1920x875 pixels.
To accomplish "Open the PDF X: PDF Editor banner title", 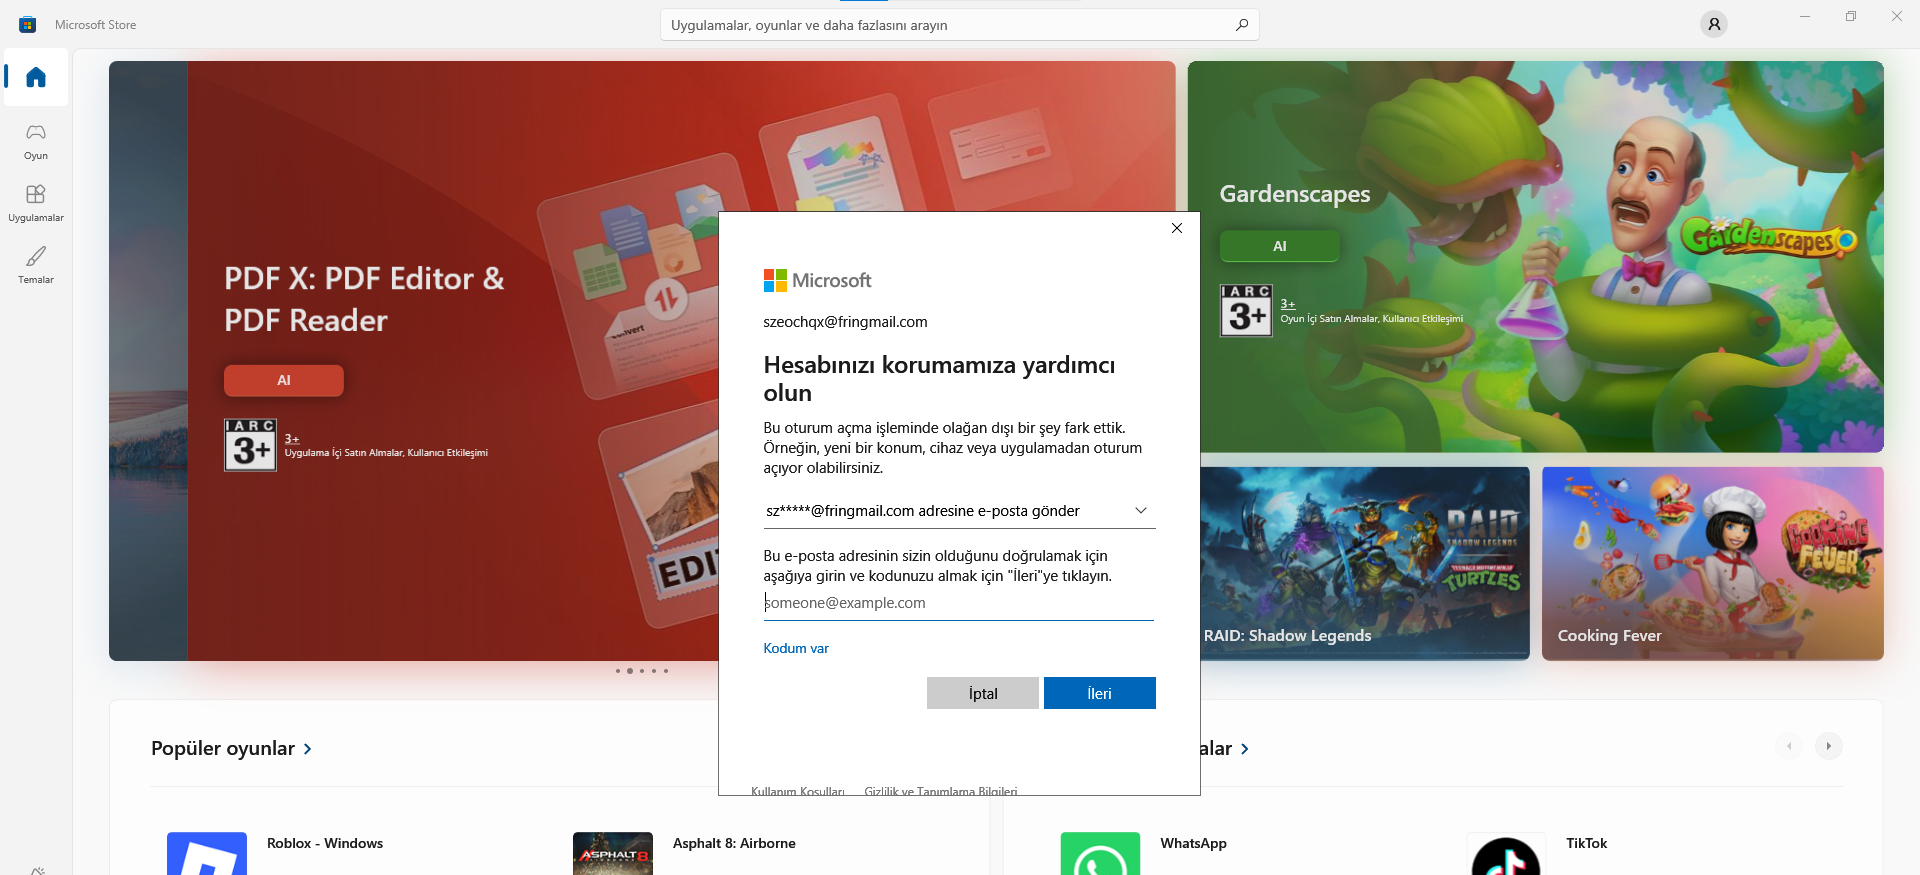I will [364, 299].
